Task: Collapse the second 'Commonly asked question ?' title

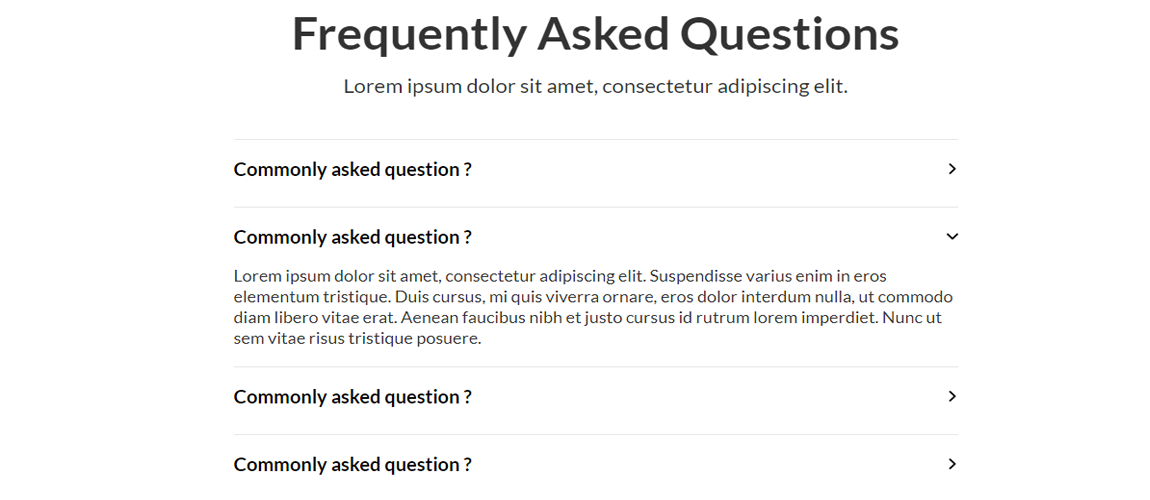Action: [352, 238]
